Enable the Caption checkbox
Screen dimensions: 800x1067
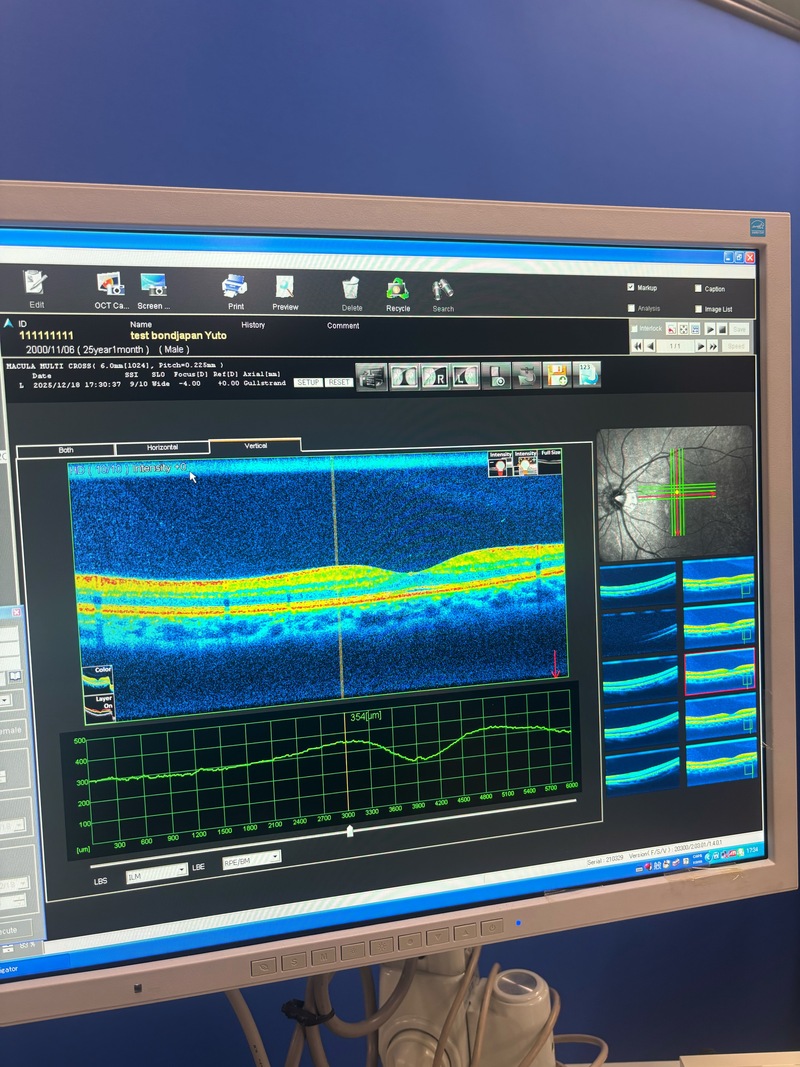tap(698, 289)
